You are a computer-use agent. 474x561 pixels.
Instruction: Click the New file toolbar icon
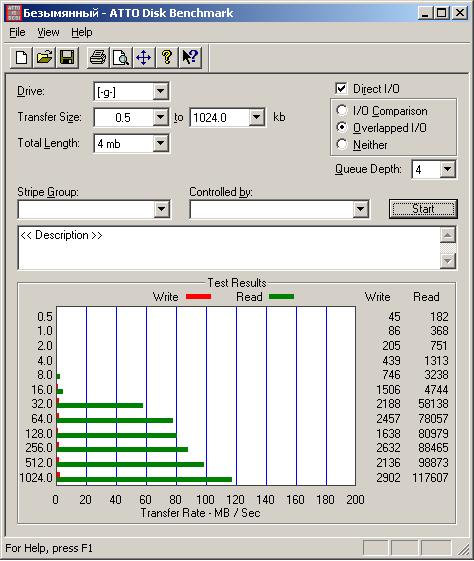coord(21,57)
